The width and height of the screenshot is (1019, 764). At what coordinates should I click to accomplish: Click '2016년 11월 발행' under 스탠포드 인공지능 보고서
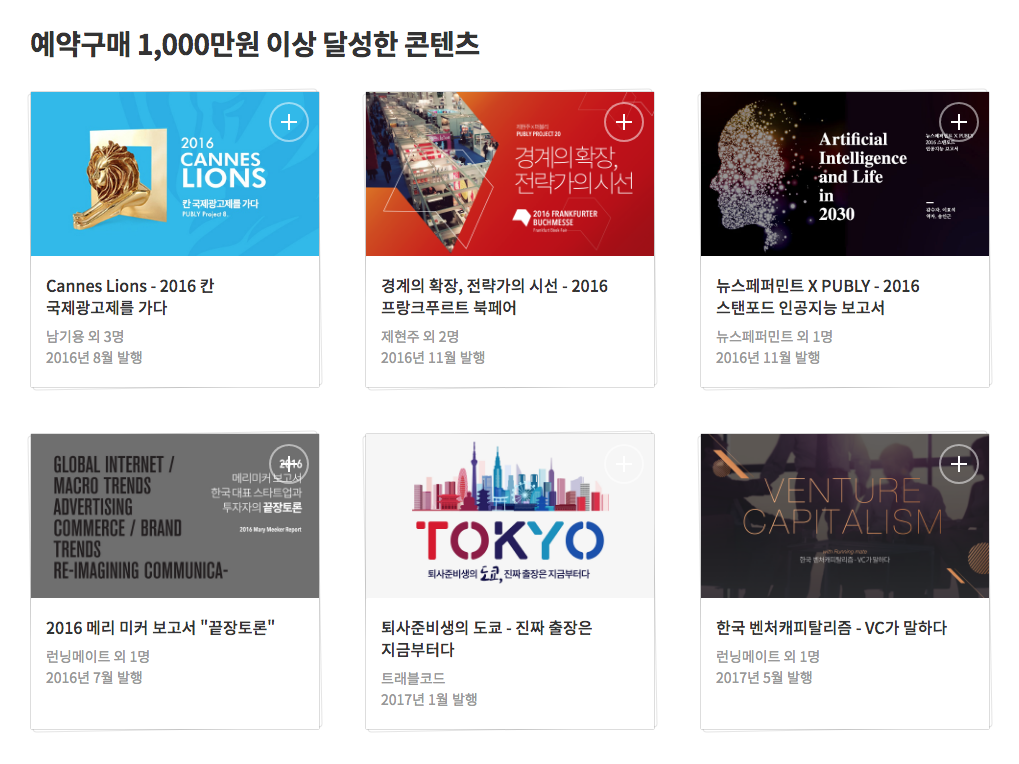pyautogui.click(x=768, y=358)
